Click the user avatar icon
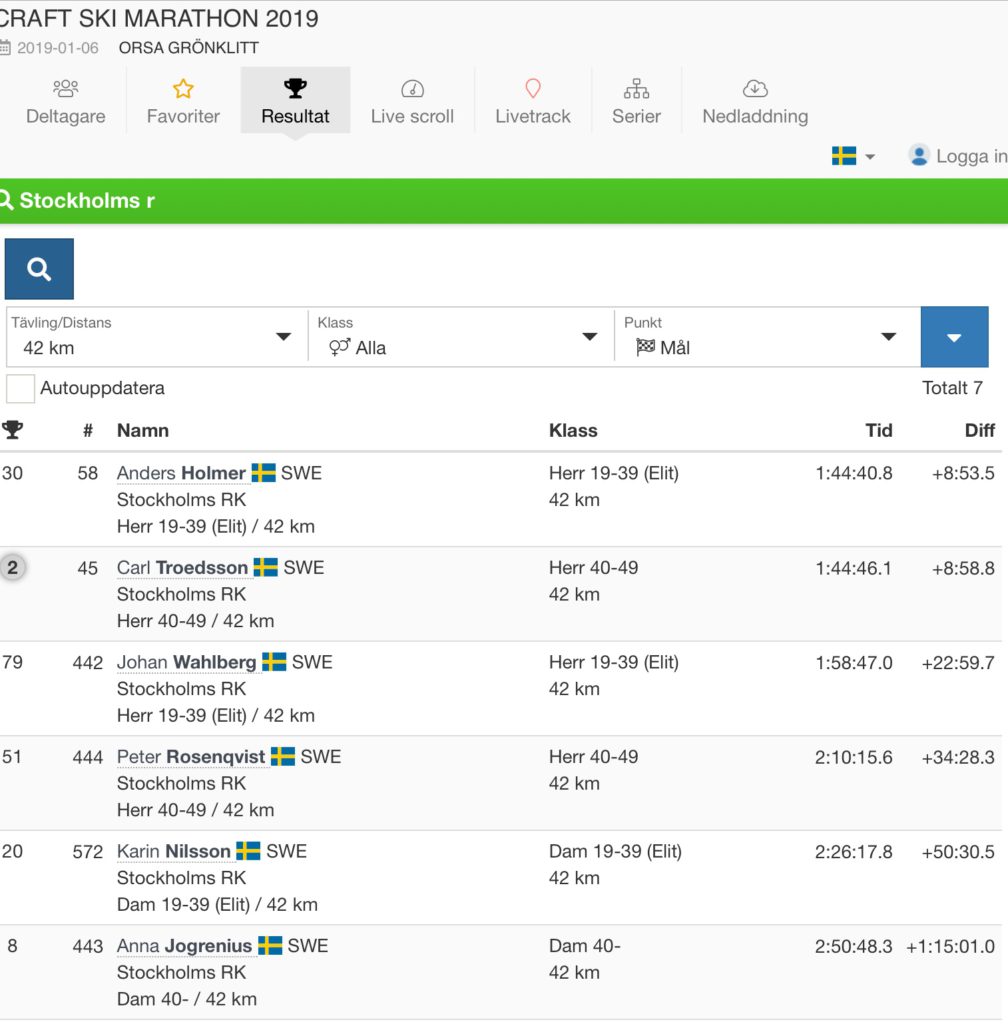Screen dimensions: 1008x1024 point(919,155)
